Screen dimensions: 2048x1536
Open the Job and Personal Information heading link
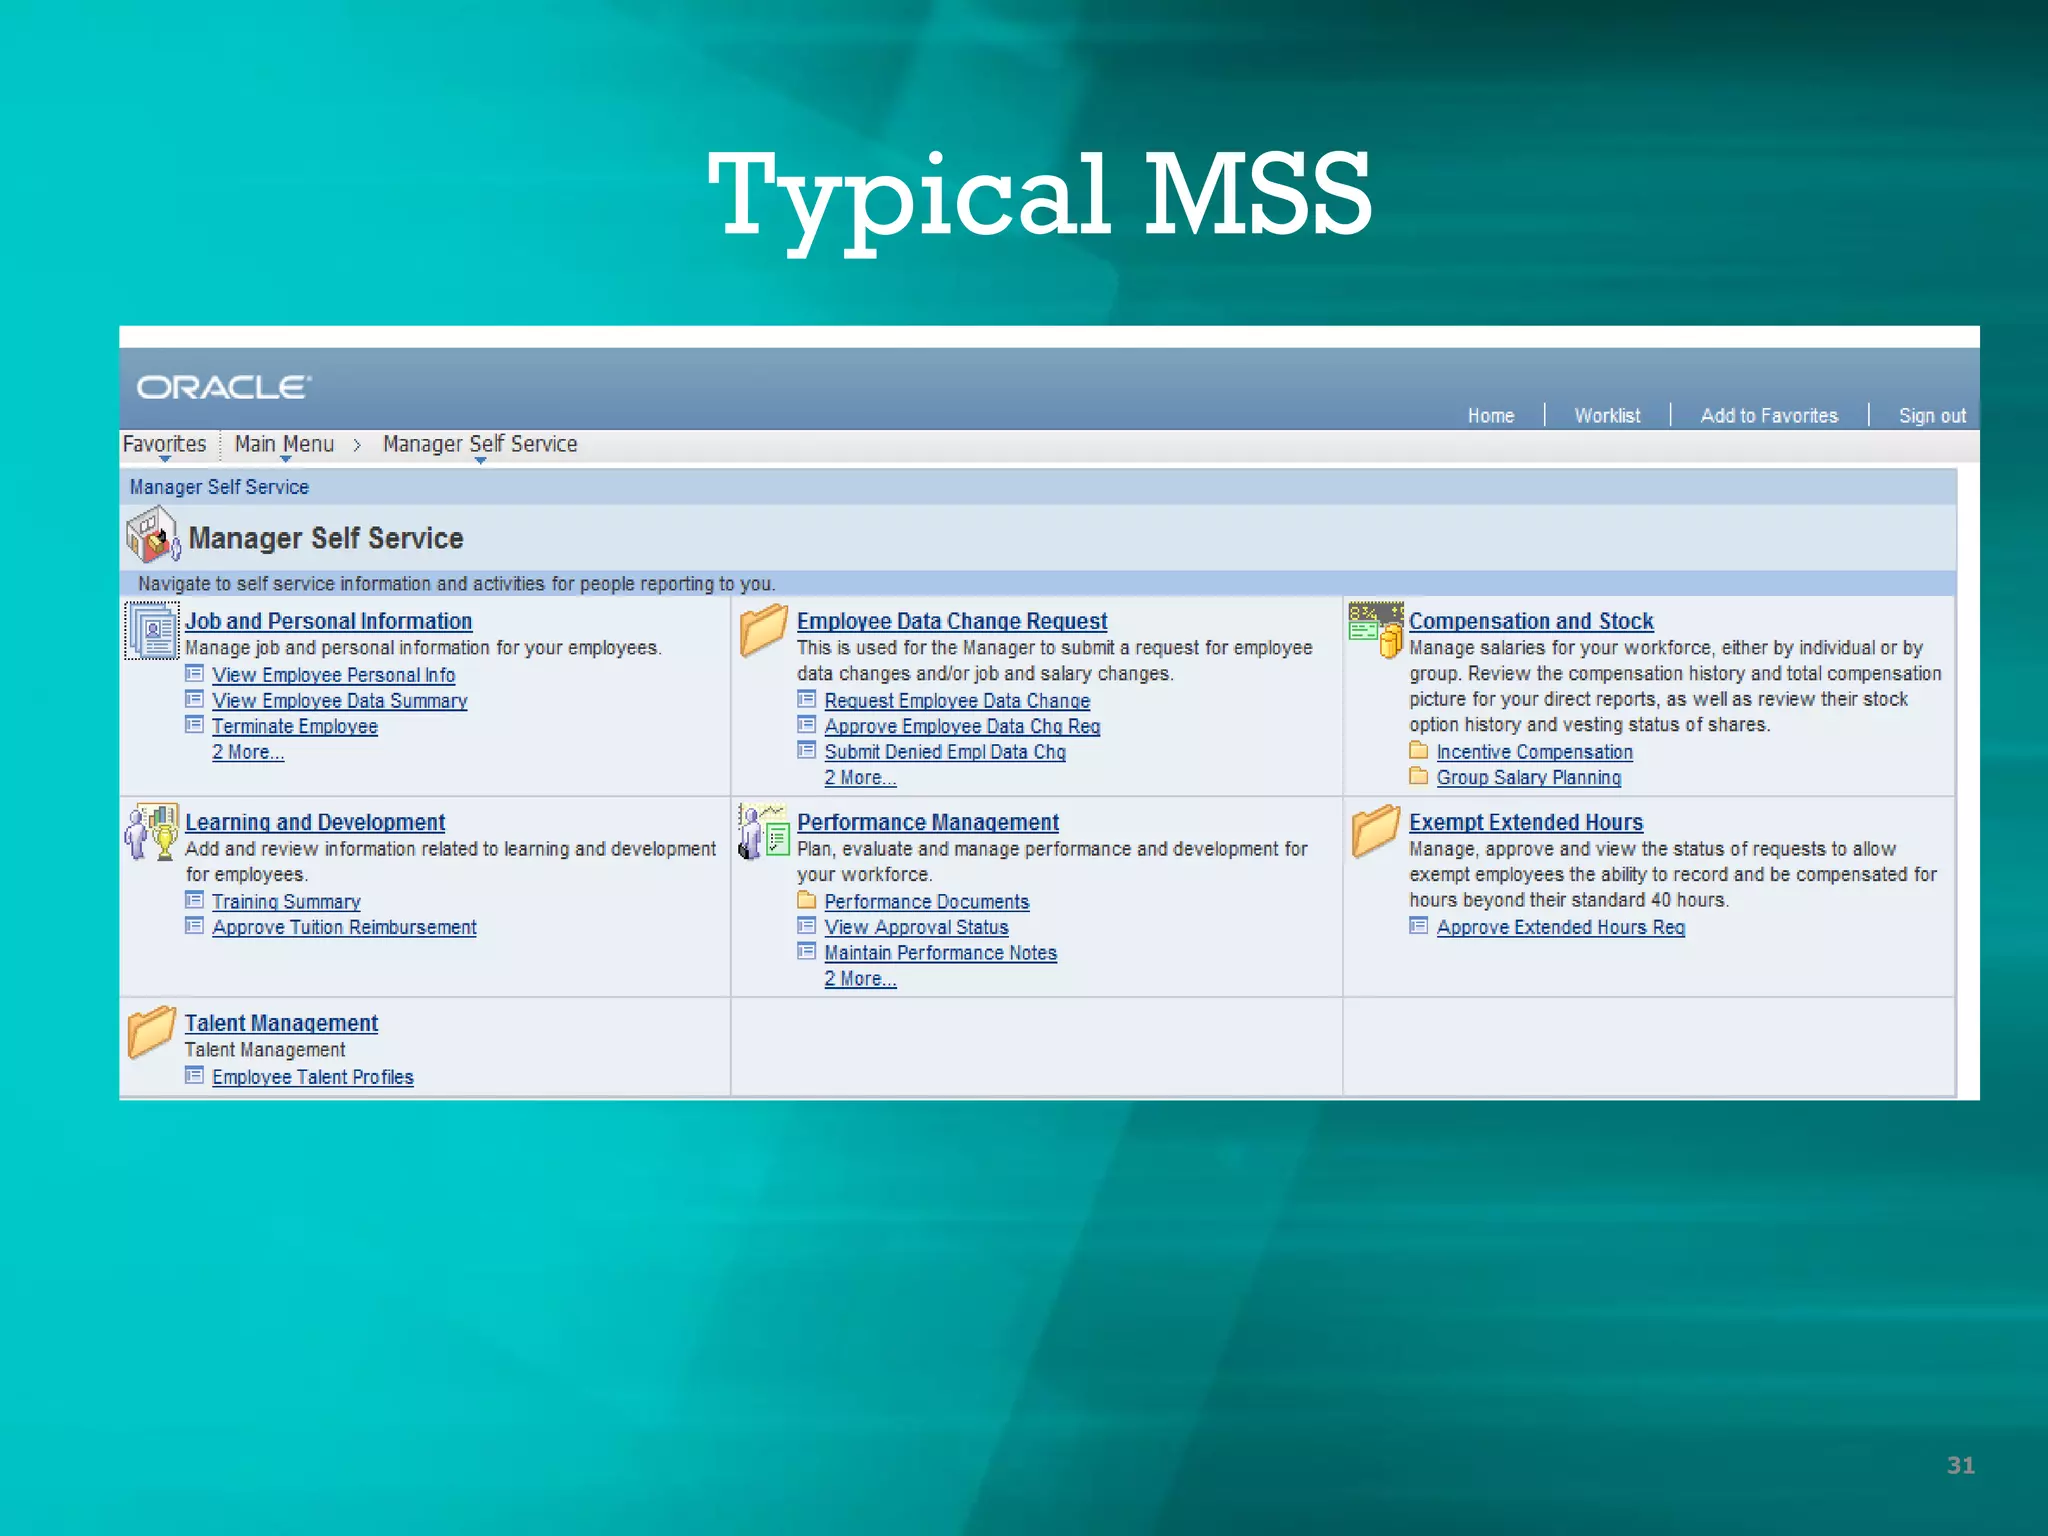[328, 621]
